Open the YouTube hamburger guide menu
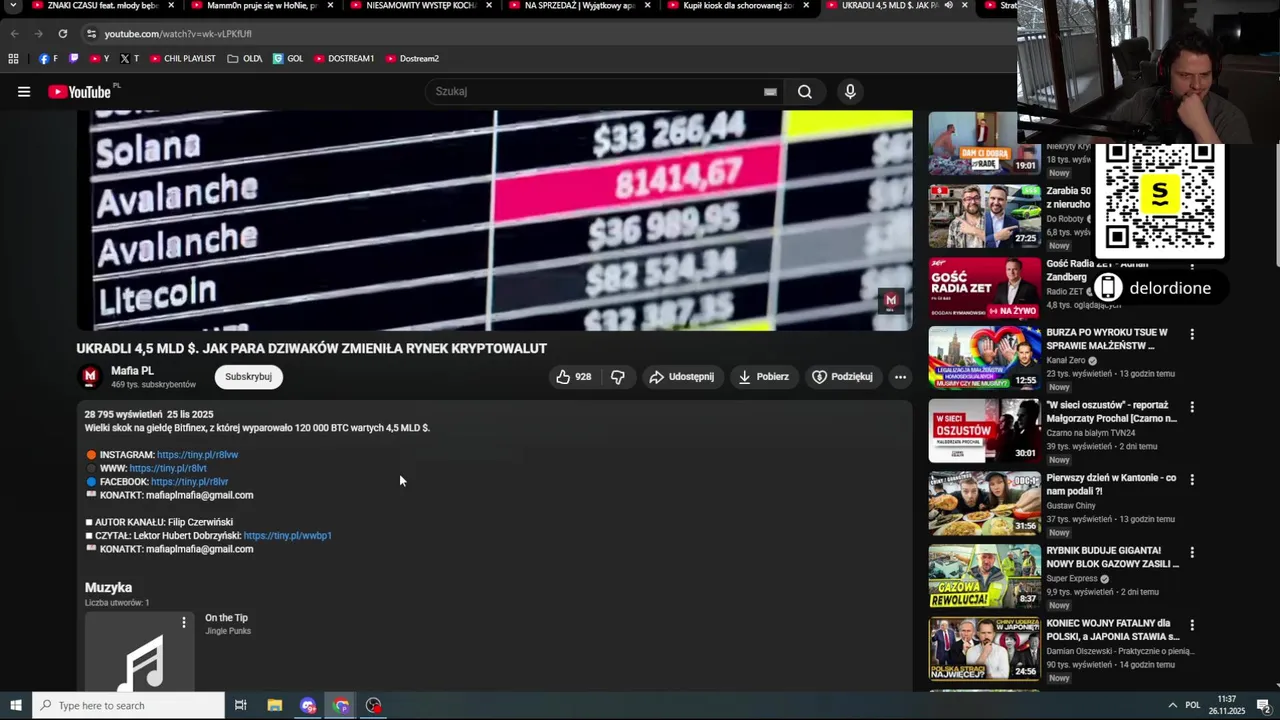1280x720 pixels. point(24,92)
